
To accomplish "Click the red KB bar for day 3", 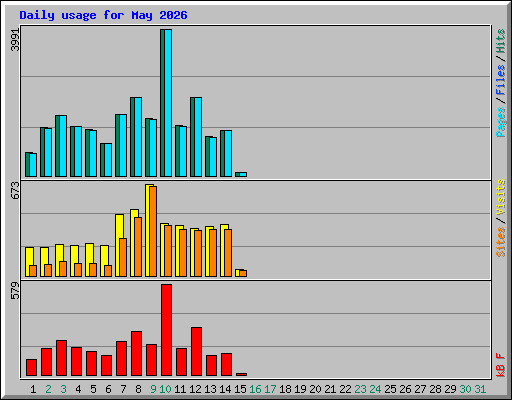I will 62,358.
